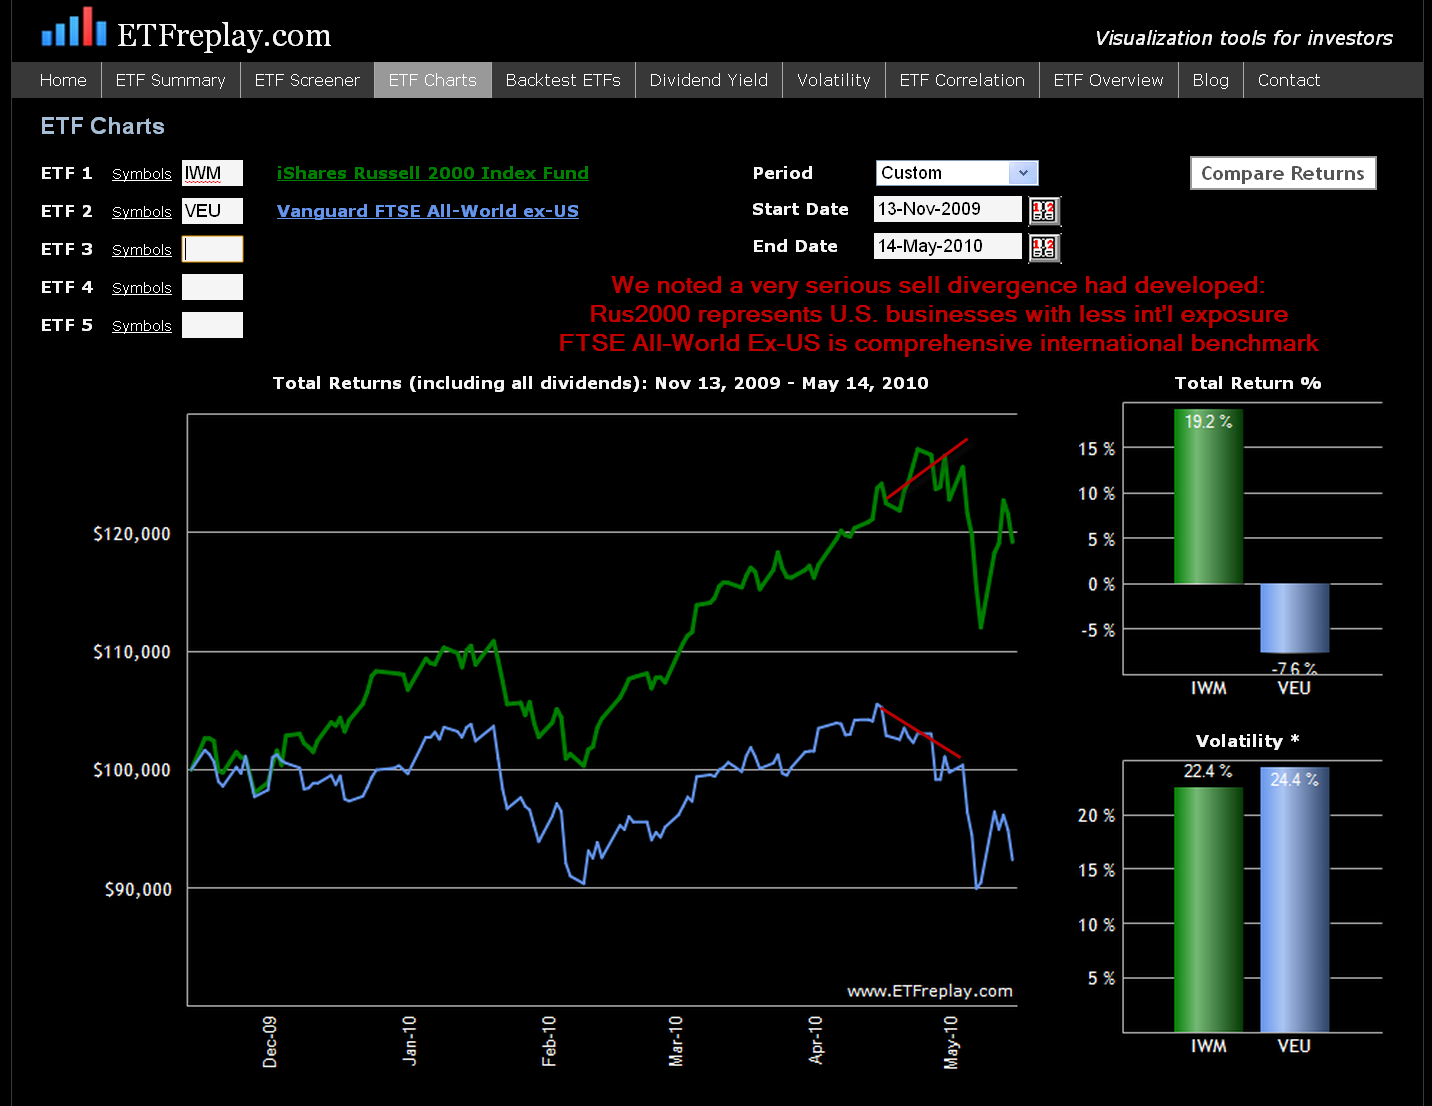This screenshot has height=1106, width=1432.
Task: Click the ETFreplay.com site title text
Action: pyautogui.click(x=224, y=35)
